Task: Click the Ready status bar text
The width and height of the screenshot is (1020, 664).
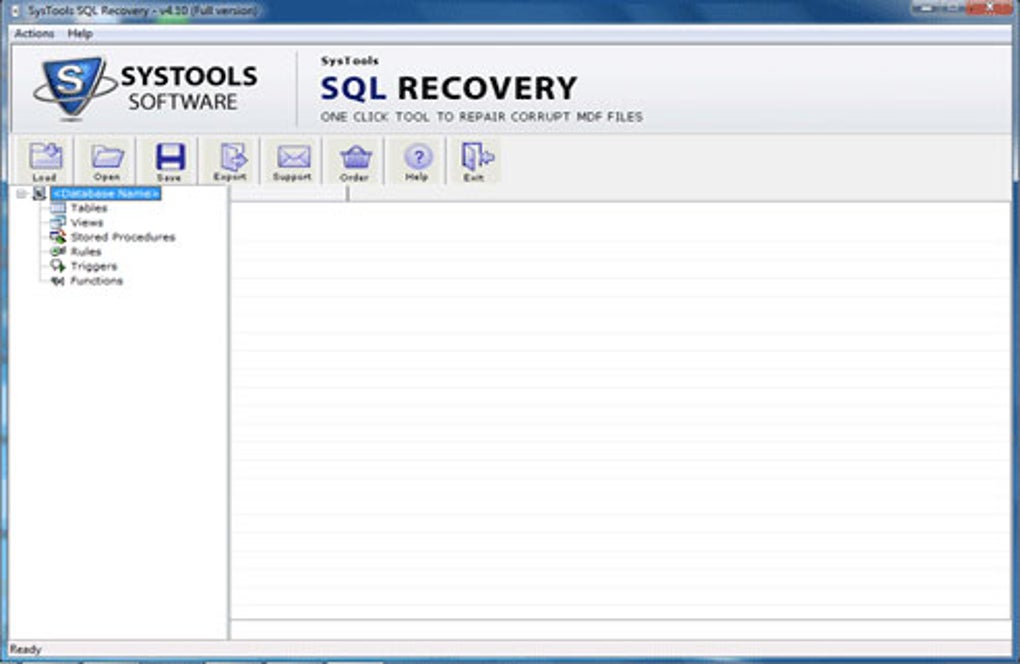Action: point(25,649)
